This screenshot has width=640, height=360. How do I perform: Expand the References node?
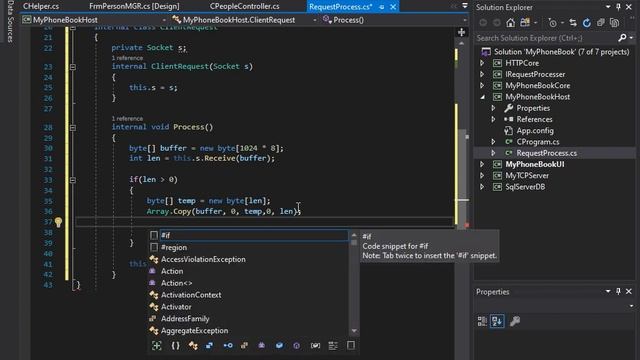493,120
